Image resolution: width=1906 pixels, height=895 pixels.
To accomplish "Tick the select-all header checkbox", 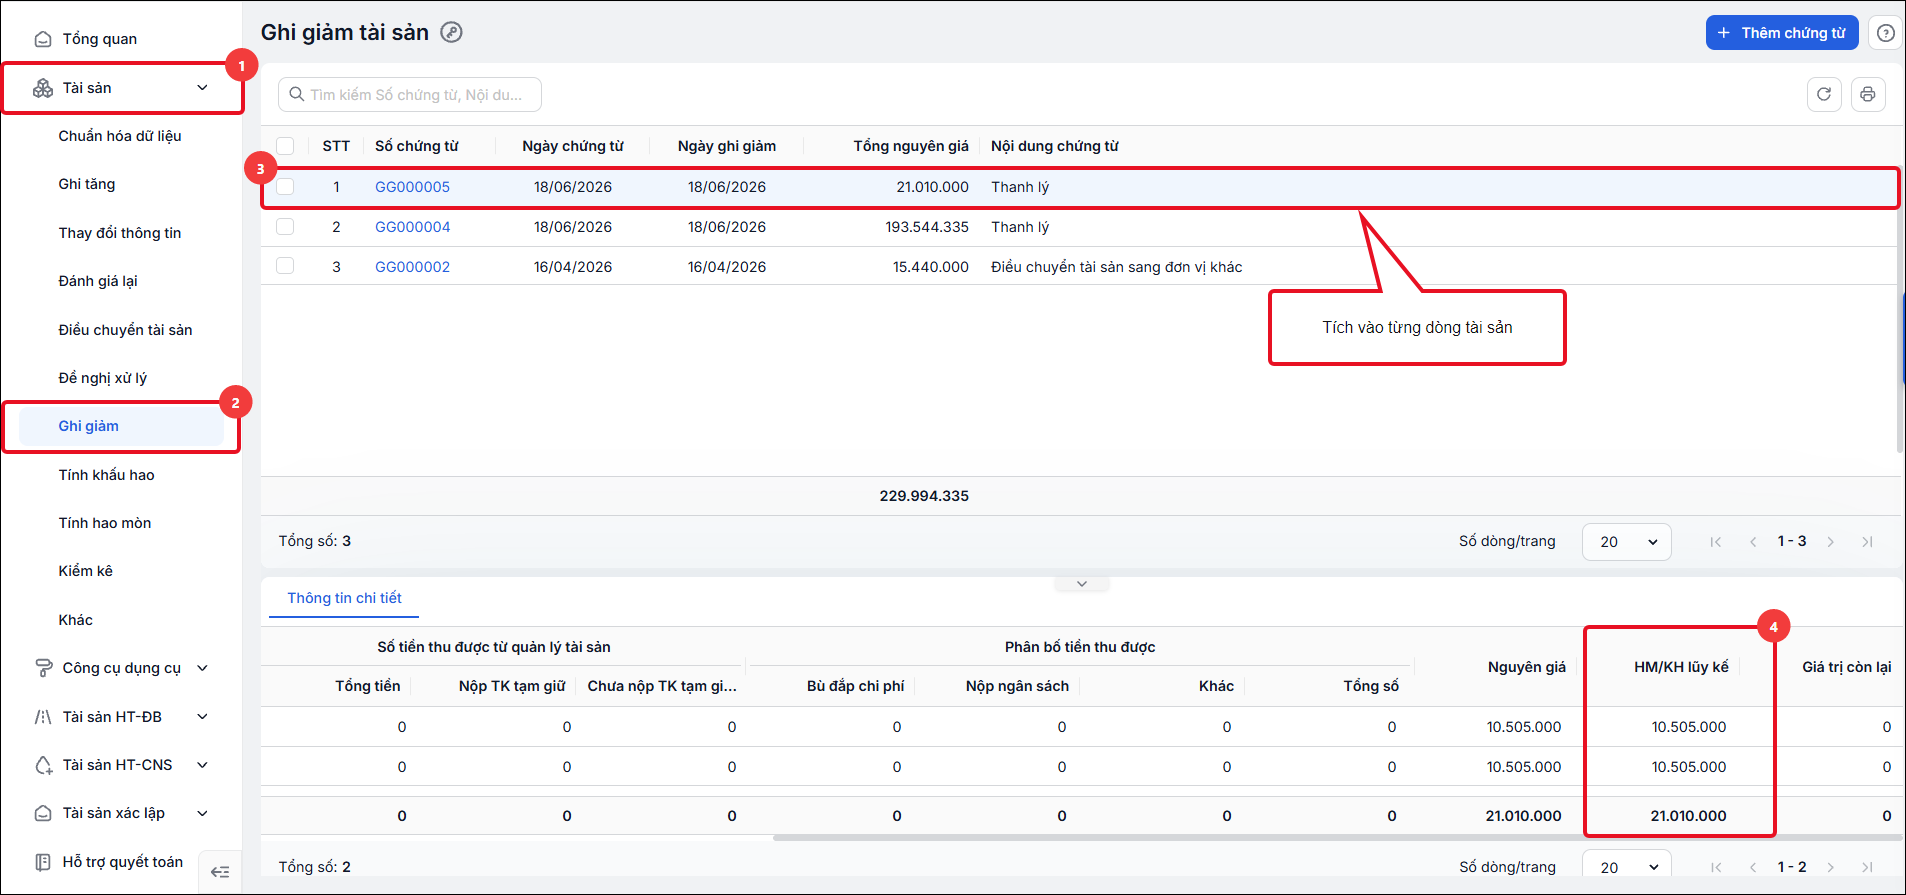I will coord(285,146).
